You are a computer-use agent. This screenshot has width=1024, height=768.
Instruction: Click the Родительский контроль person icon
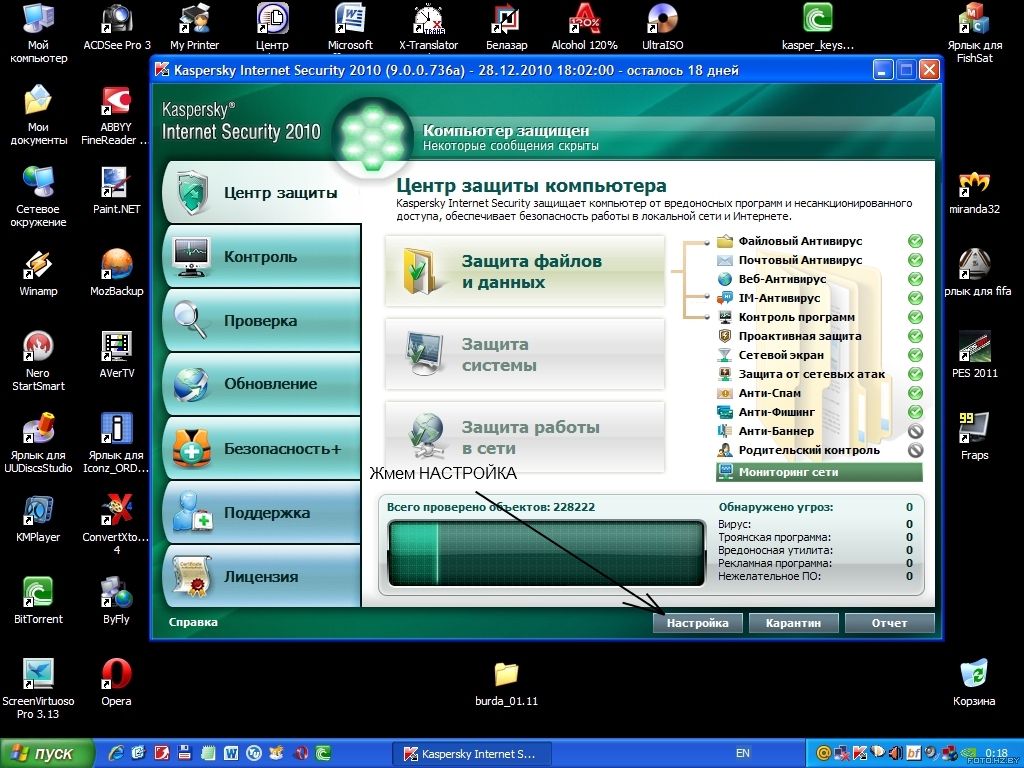[725, 450]
